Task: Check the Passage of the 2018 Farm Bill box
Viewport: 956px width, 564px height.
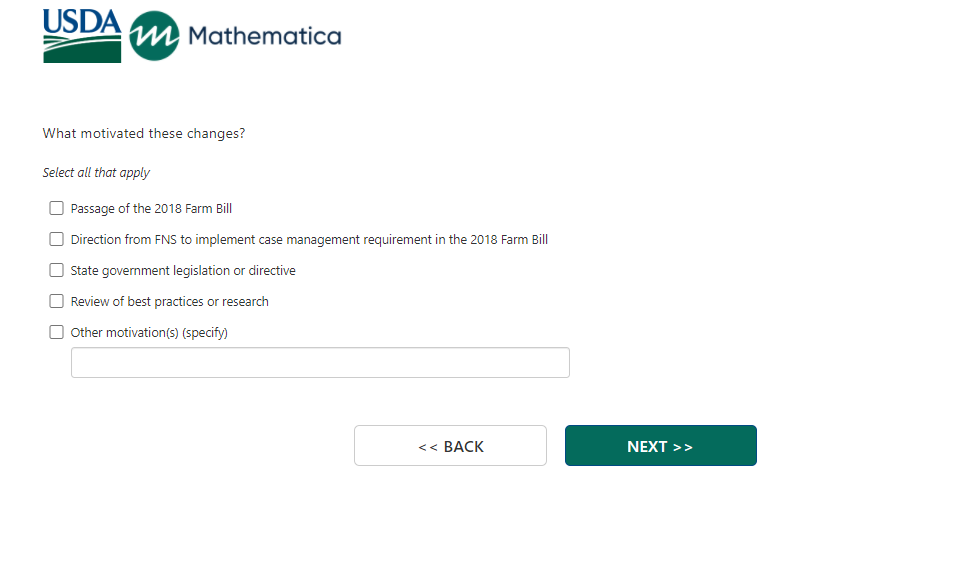Action: point(57,209)
